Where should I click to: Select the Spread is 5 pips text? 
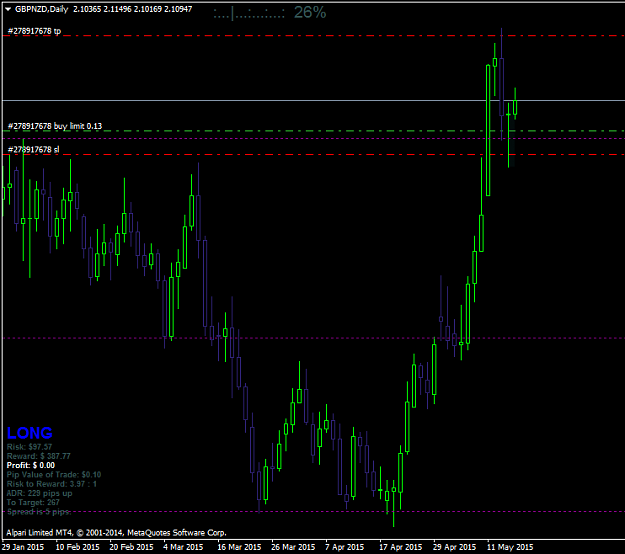tap(39, 511)
